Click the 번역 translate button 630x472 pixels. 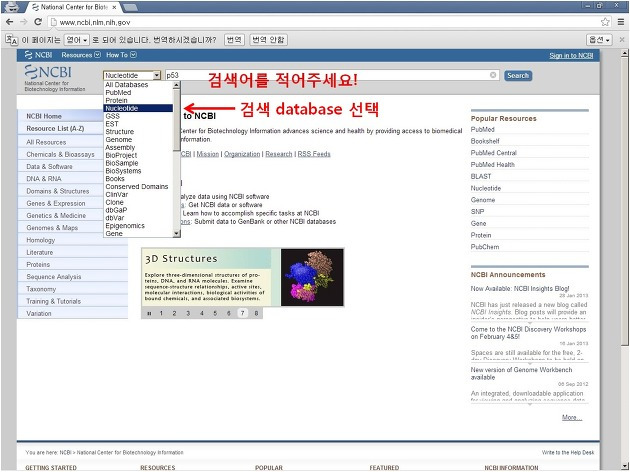click(x=234, y=40)
